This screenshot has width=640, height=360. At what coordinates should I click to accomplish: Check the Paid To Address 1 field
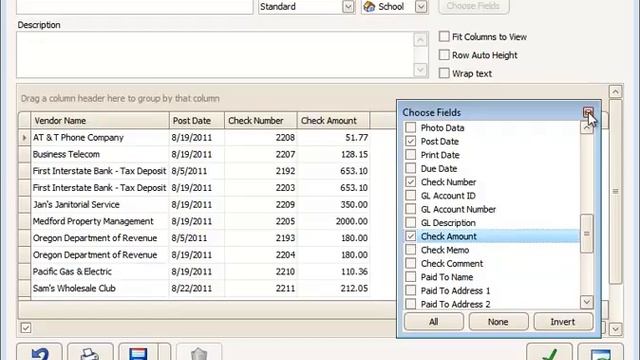coord(411,290)
